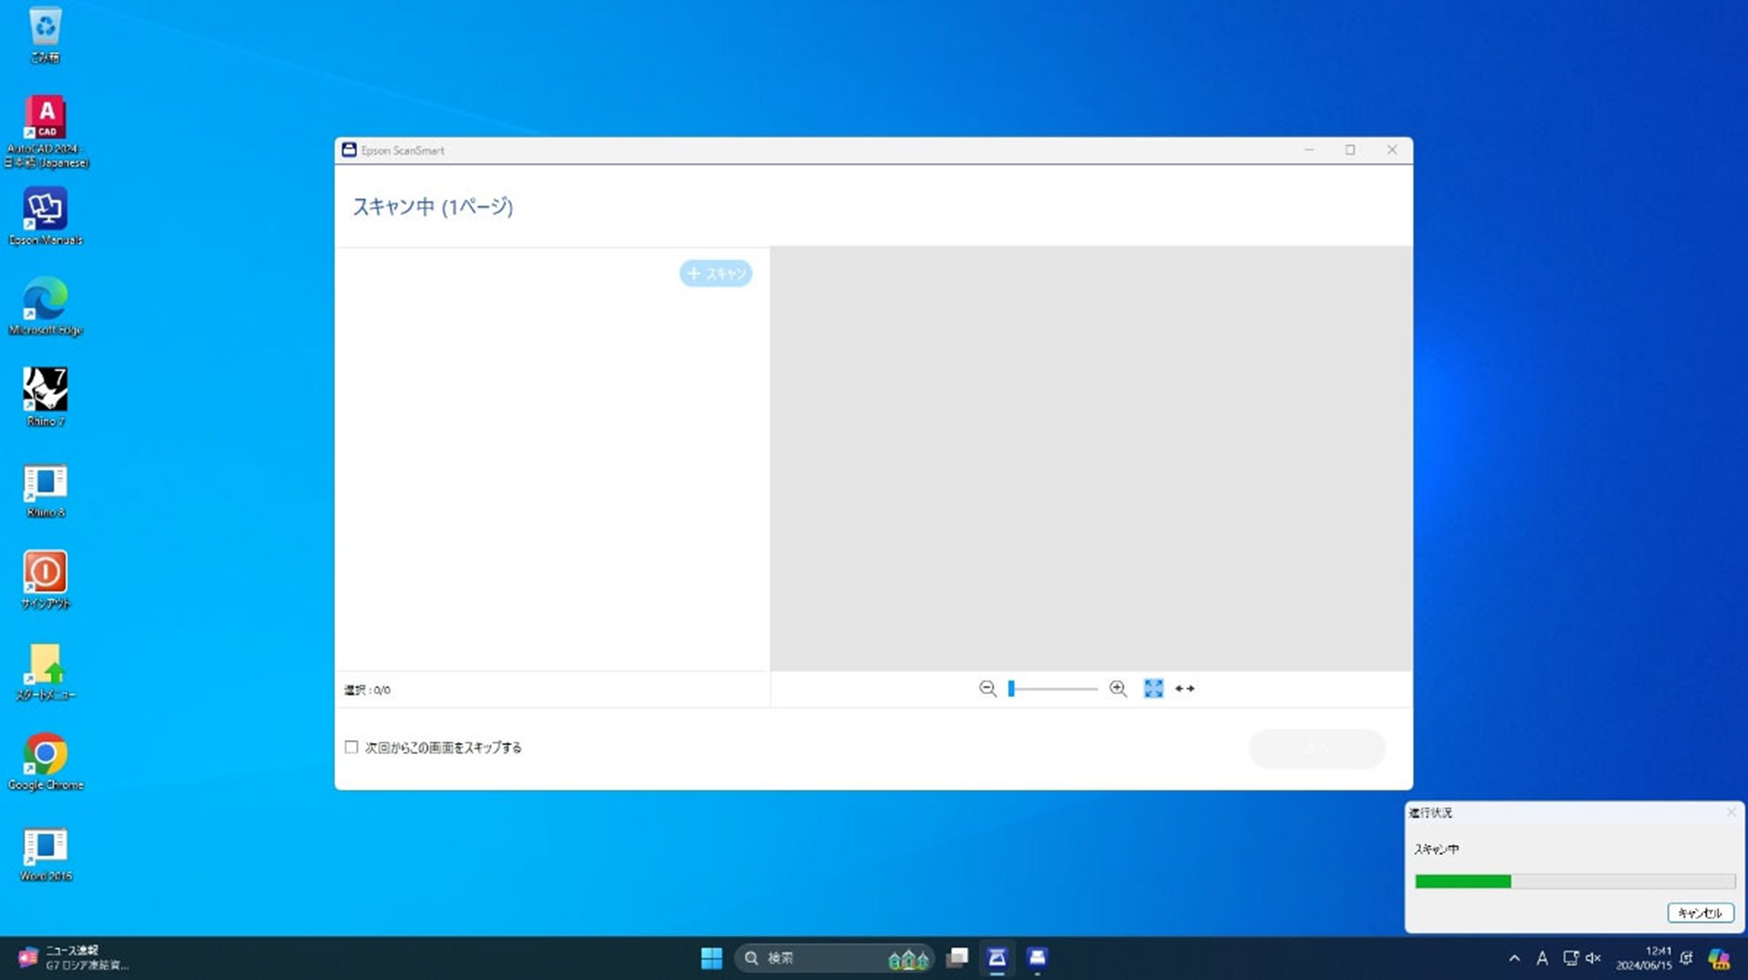Click the zoom in magnifier icon
The image size is (1748, 980).
pyautogui.click(x=1118, y=689)
